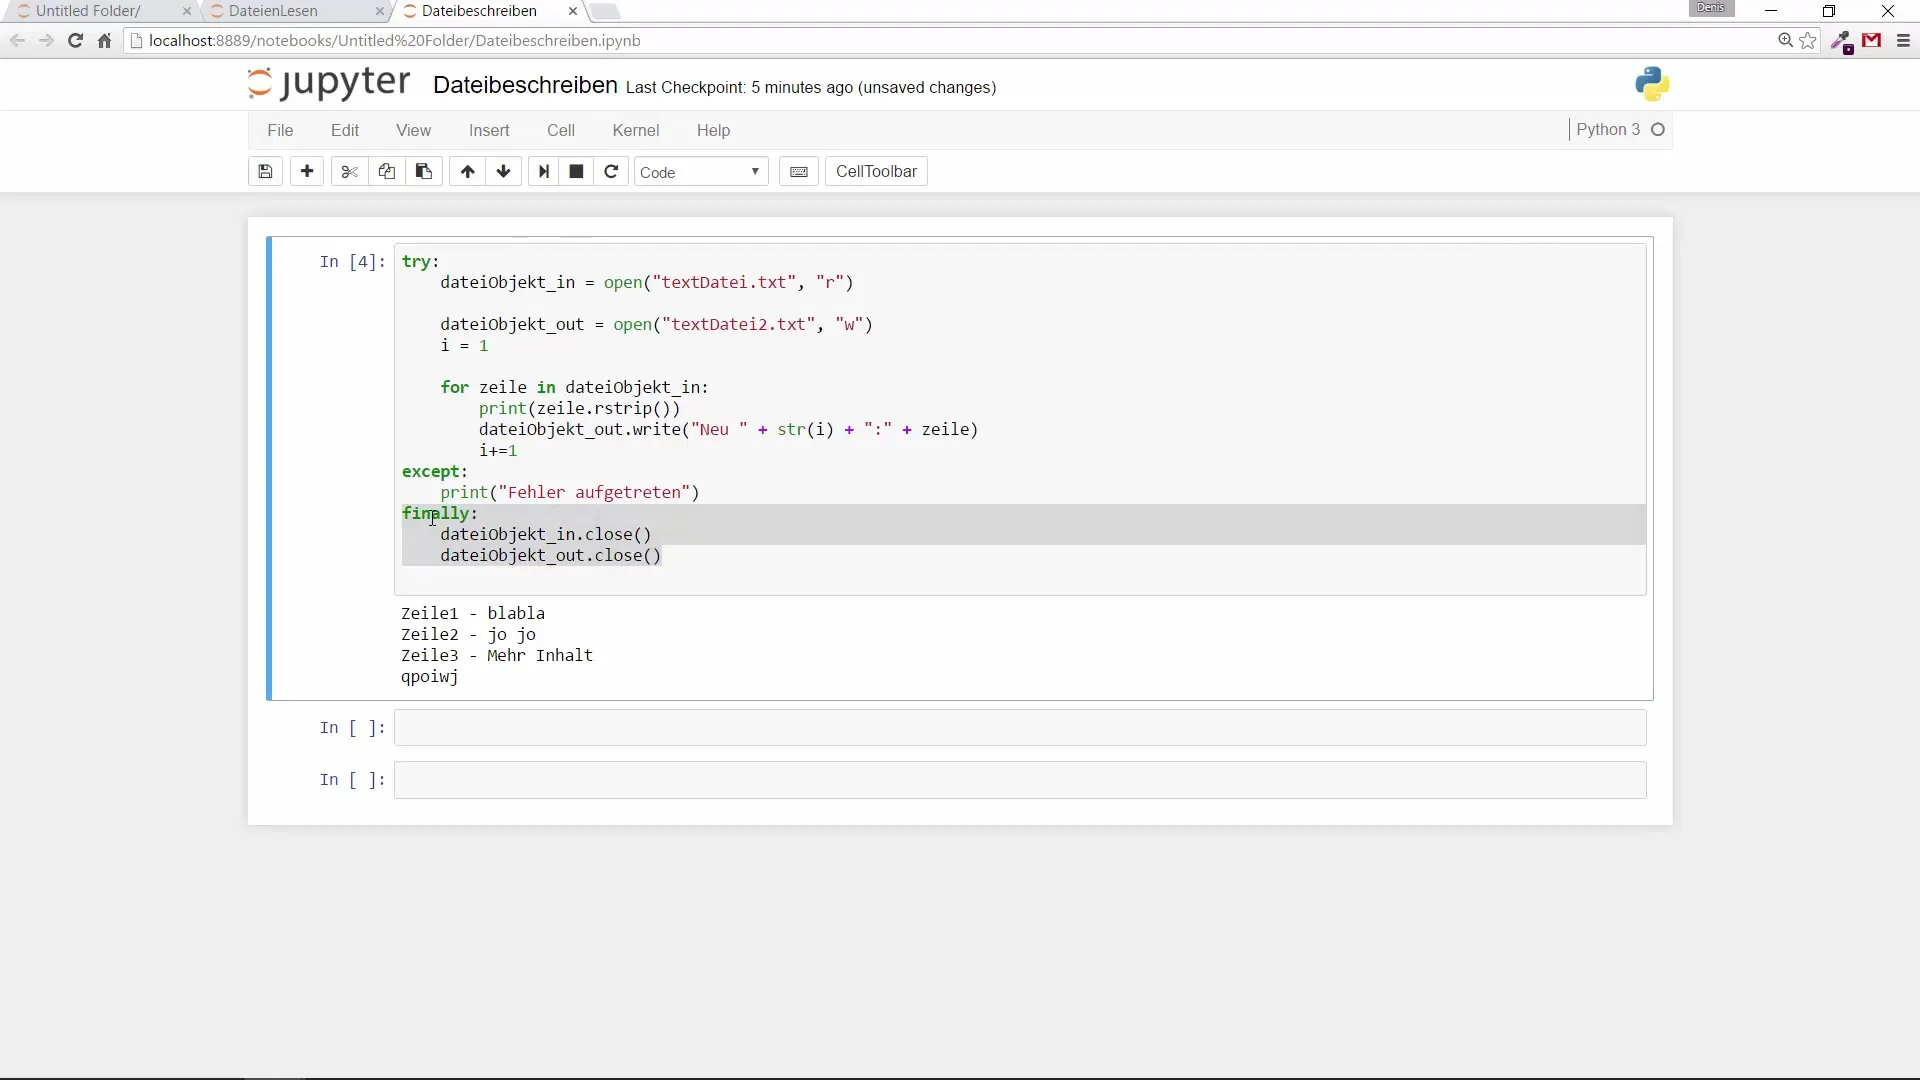This screenshot has width=1920, height=1080.
Task: Open Gmail extension icon
Action: (1872, 41)
